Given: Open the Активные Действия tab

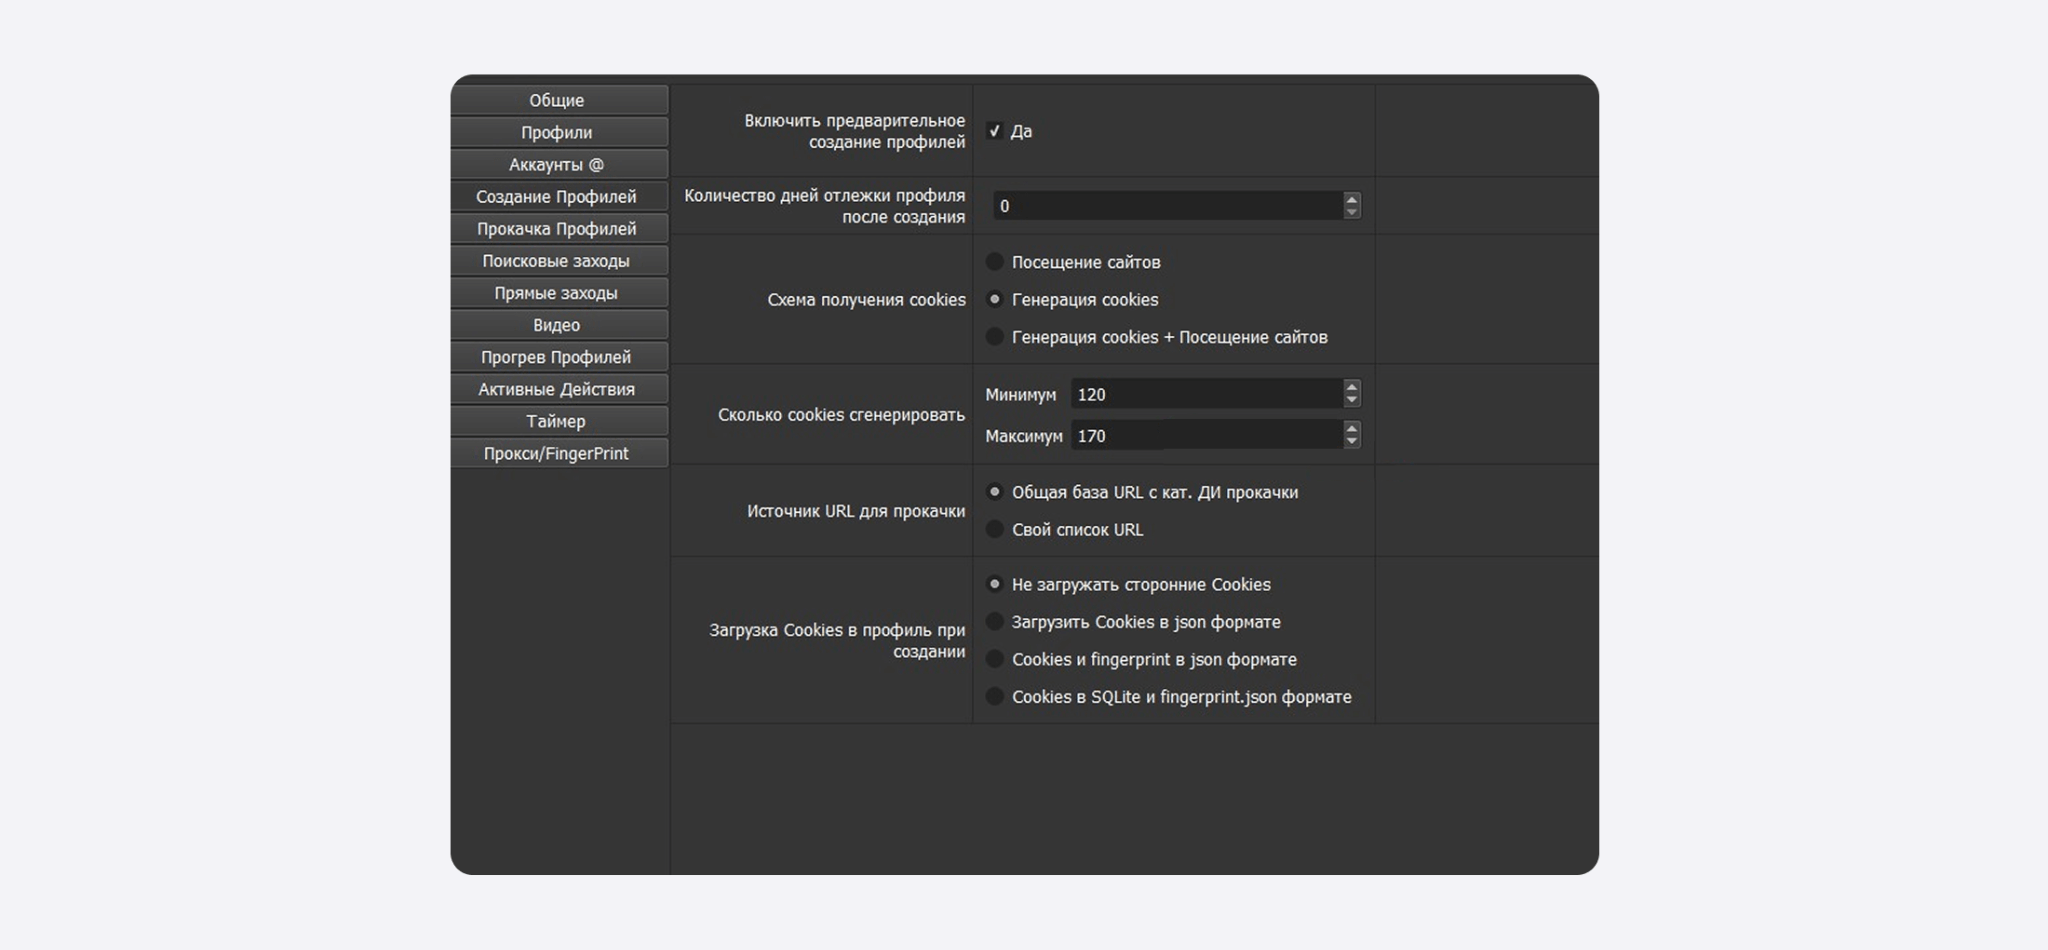Looking at the screenshot, I should pyautogui.click(x=558, y=388).
